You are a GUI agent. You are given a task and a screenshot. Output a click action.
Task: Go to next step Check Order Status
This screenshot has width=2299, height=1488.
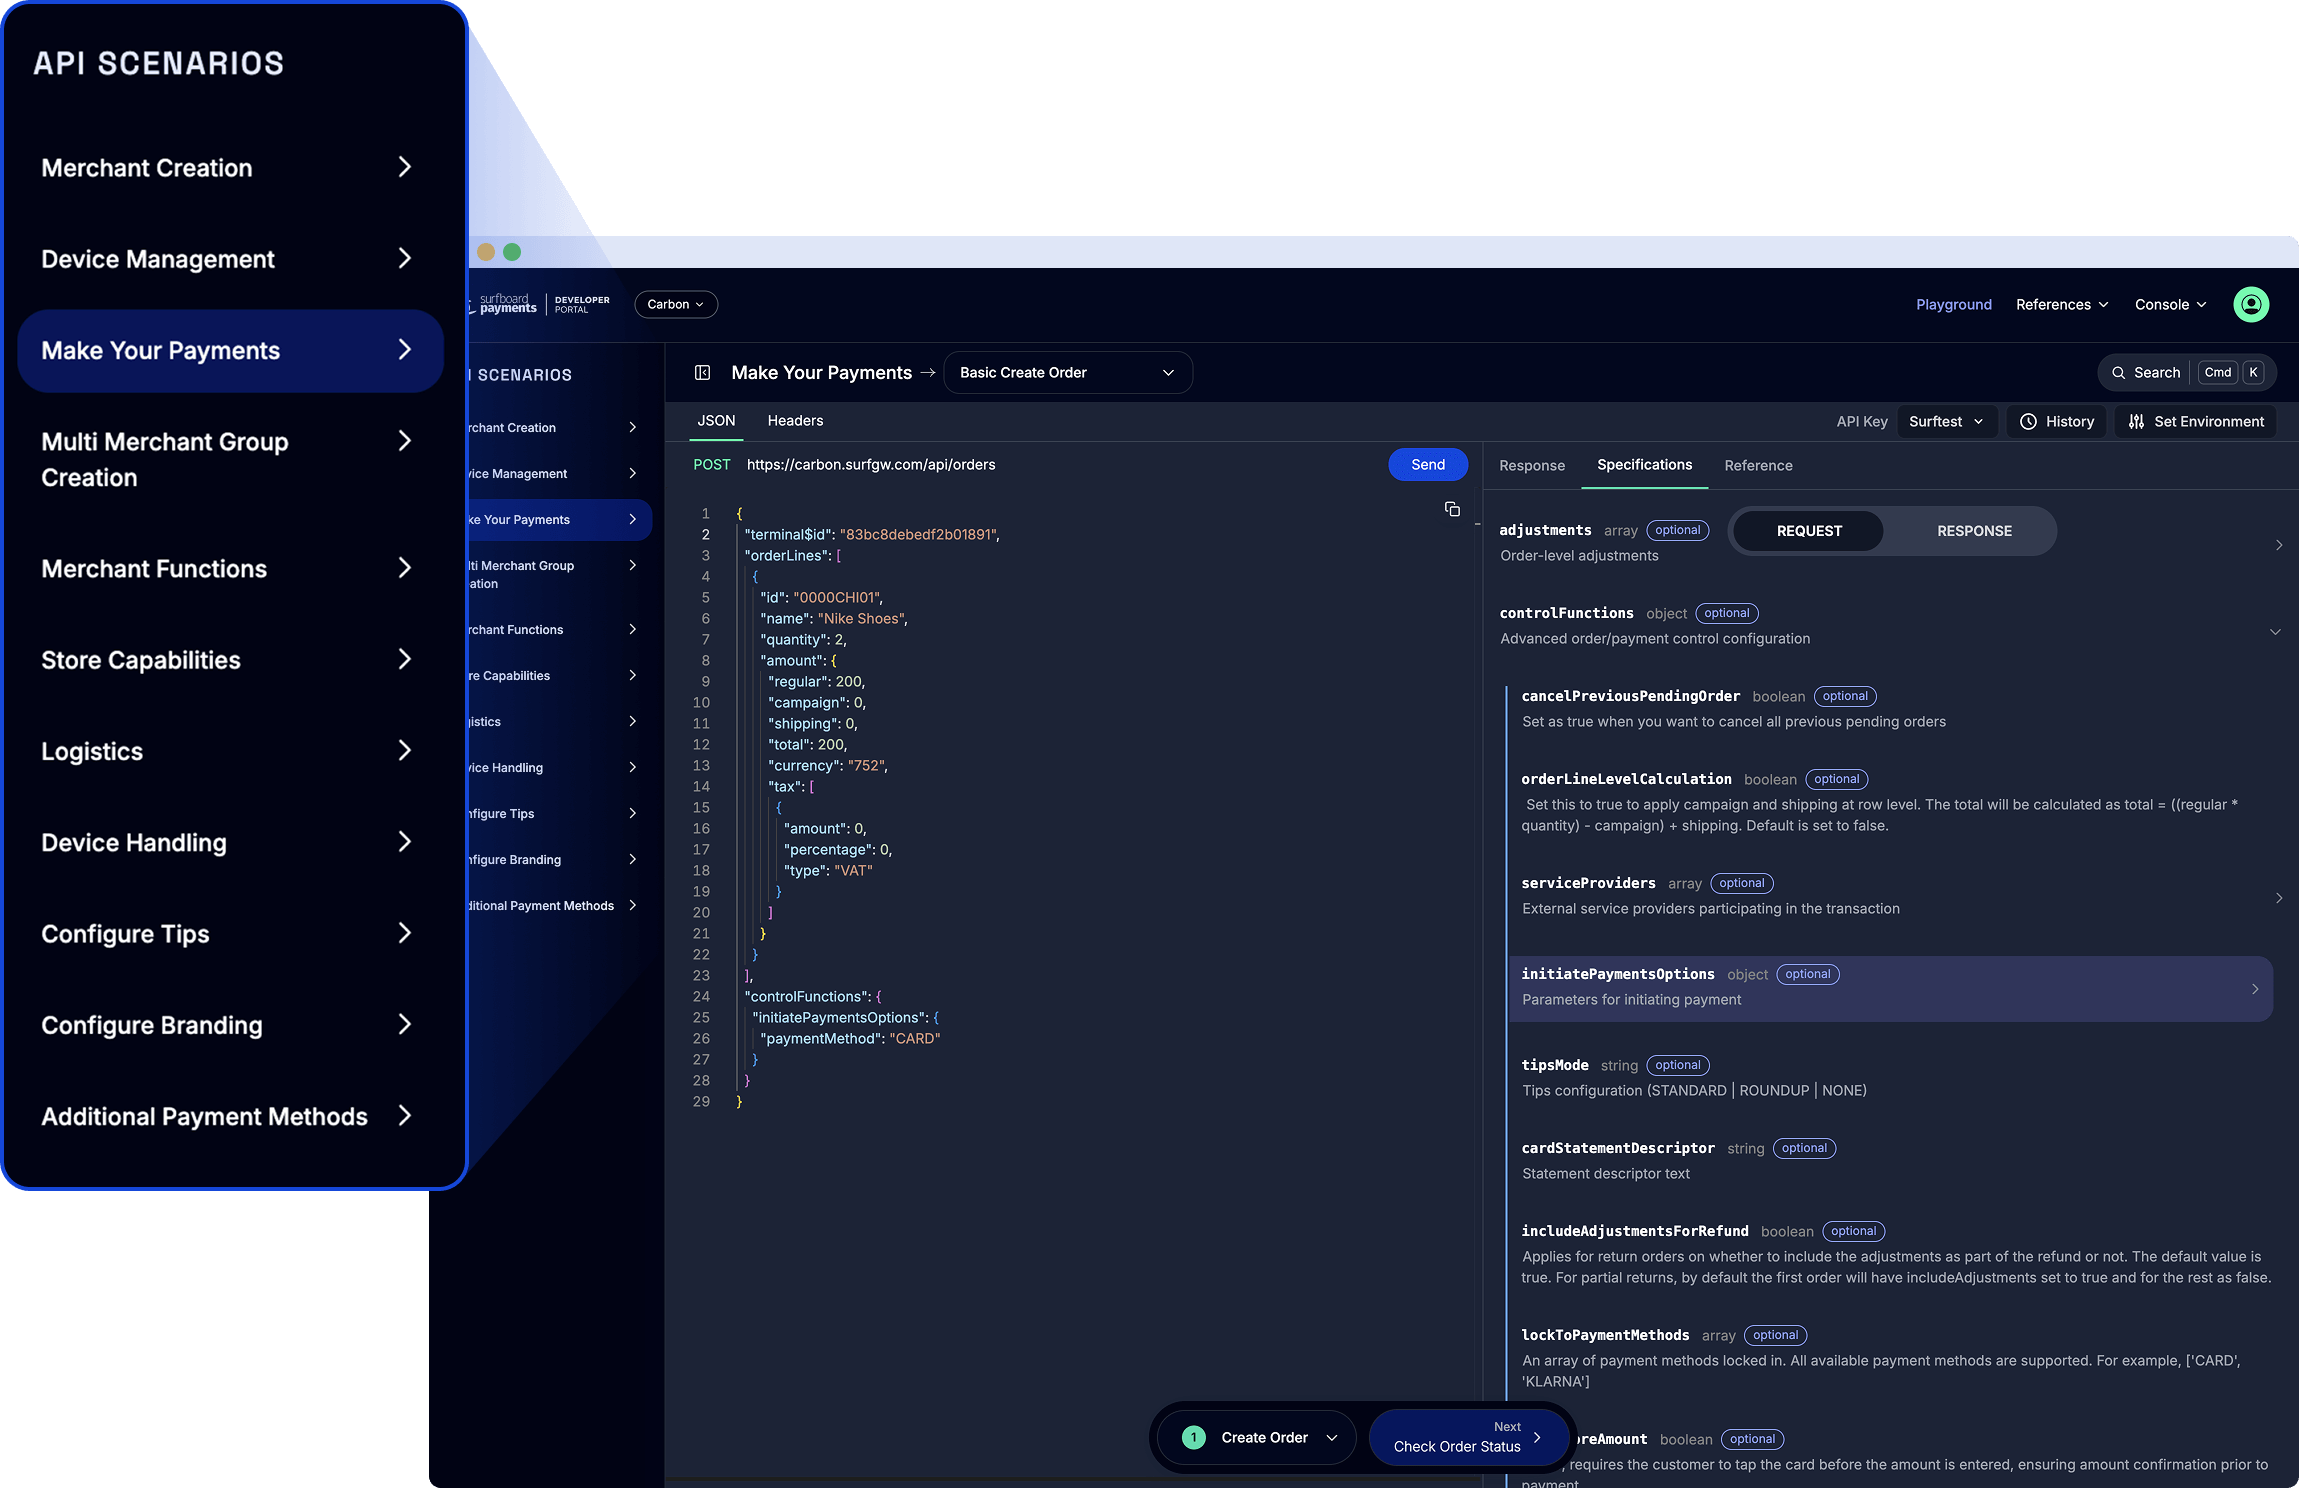click(x=1466, y=1437)
